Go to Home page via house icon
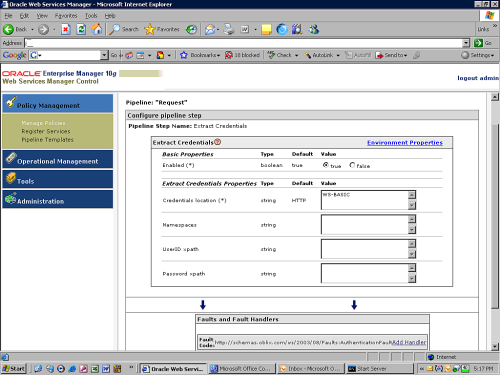Viewport: 500px width, 375px height. tap(97, 29)
